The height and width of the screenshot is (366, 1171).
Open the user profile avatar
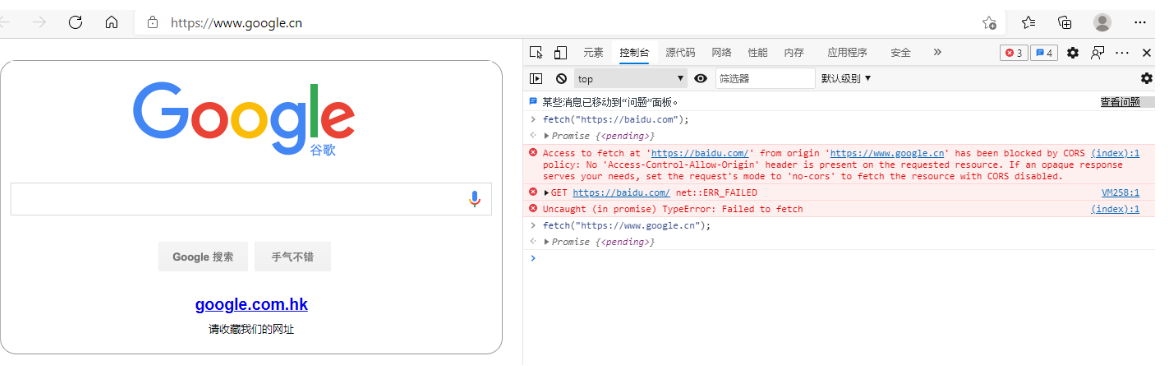click(x=1102, y=22)
